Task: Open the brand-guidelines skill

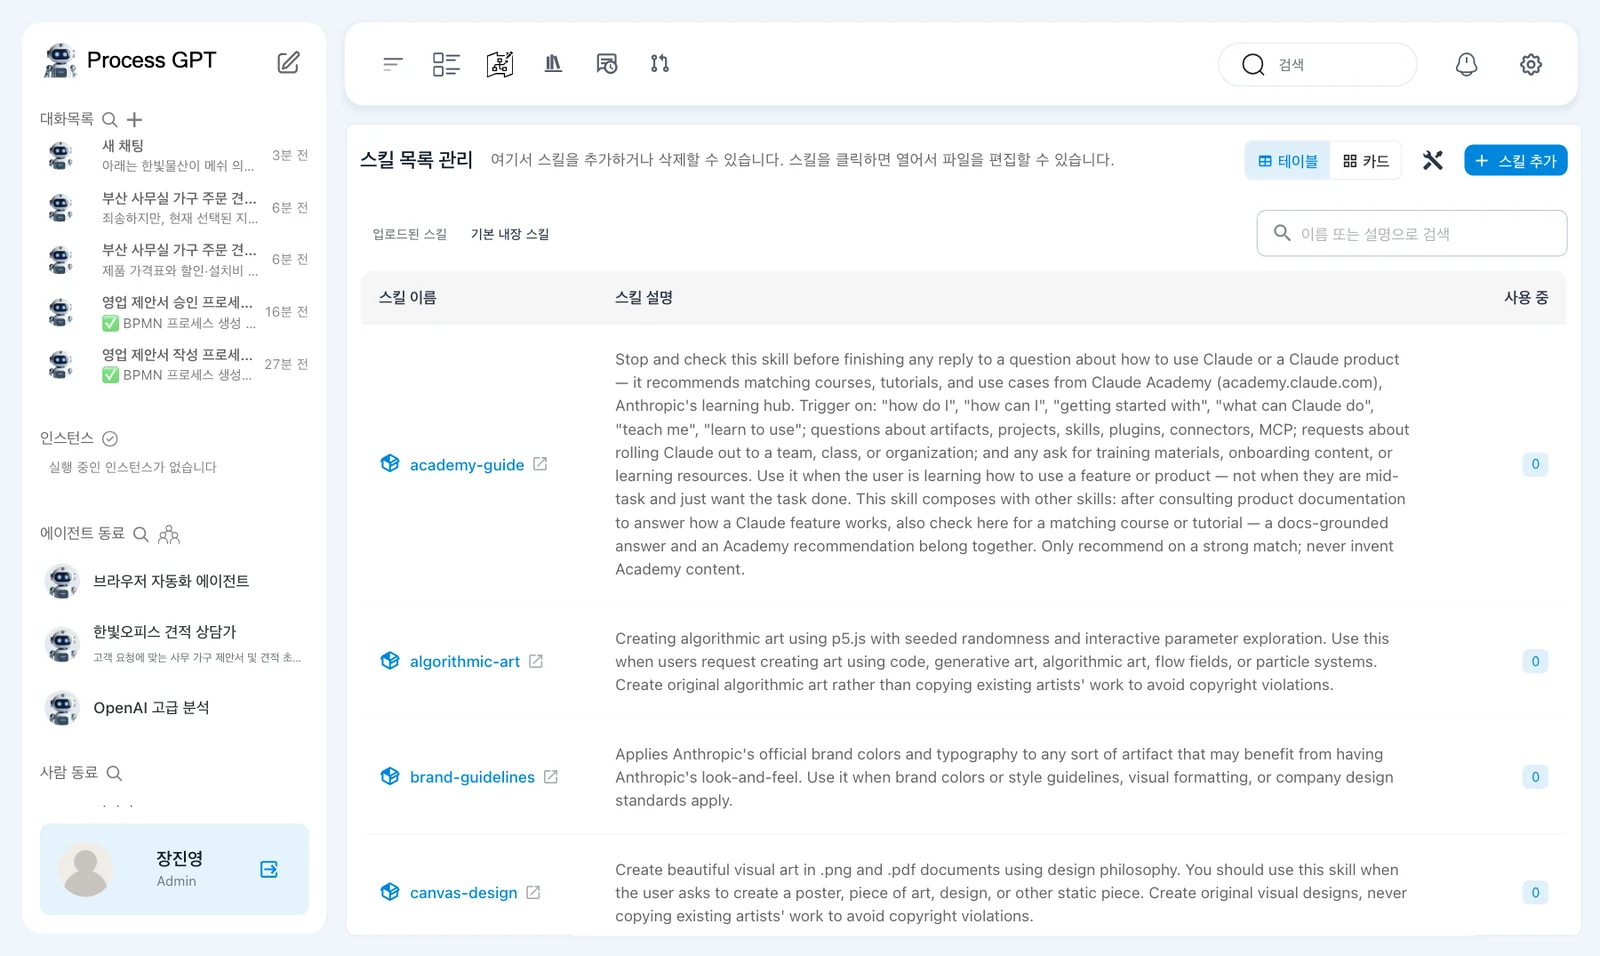Action: 472,777
